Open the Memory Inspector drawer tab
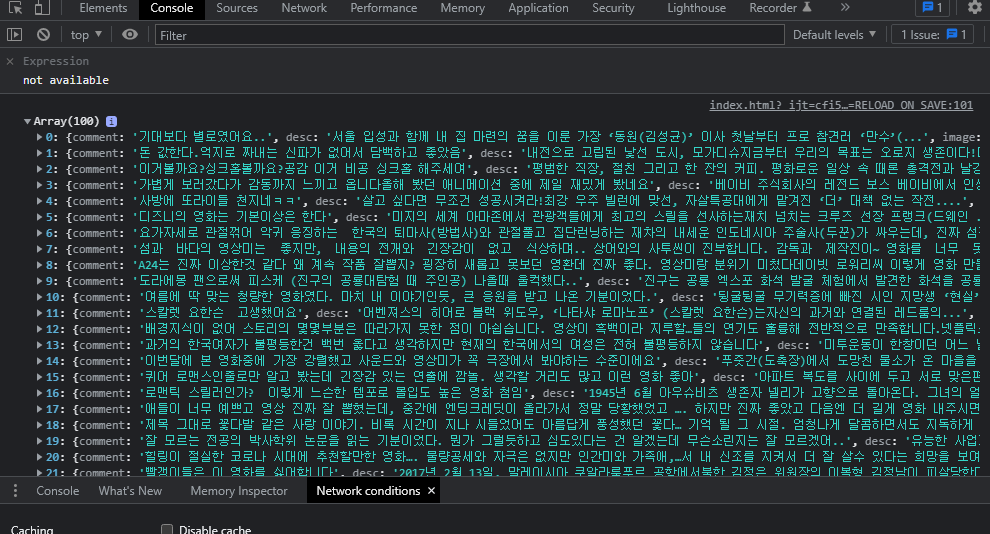Screen dimensions: 990x534 tap(239, 490)
